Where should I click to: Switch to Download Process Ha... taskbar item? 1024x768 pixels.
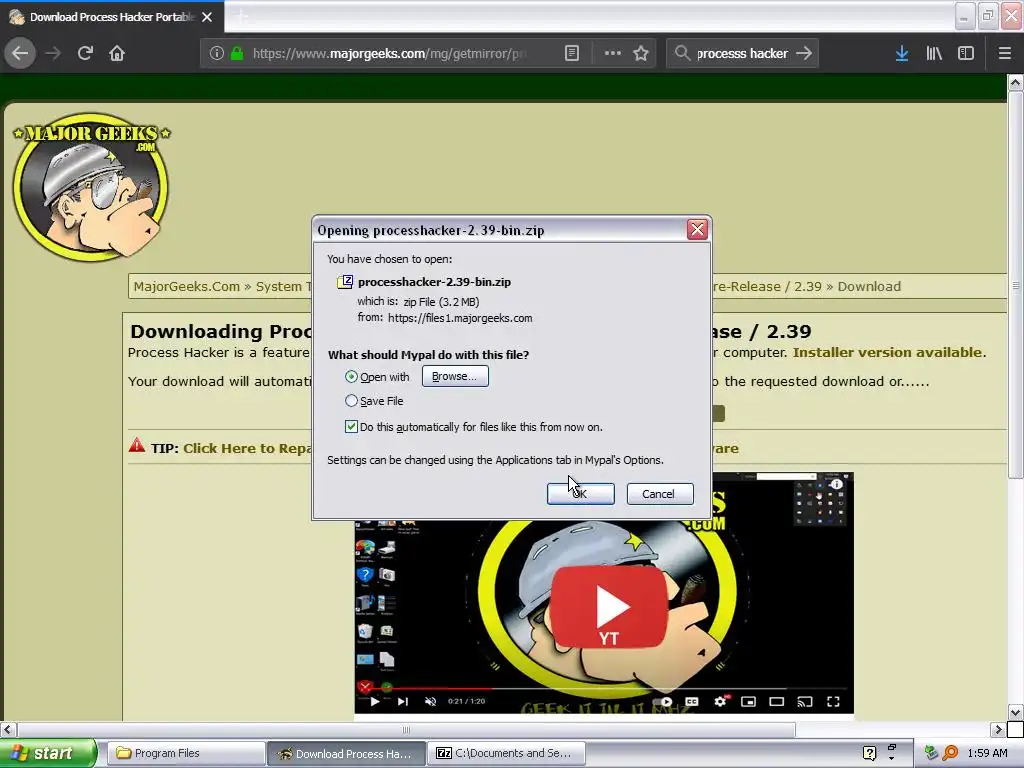(x=346, y=753)
